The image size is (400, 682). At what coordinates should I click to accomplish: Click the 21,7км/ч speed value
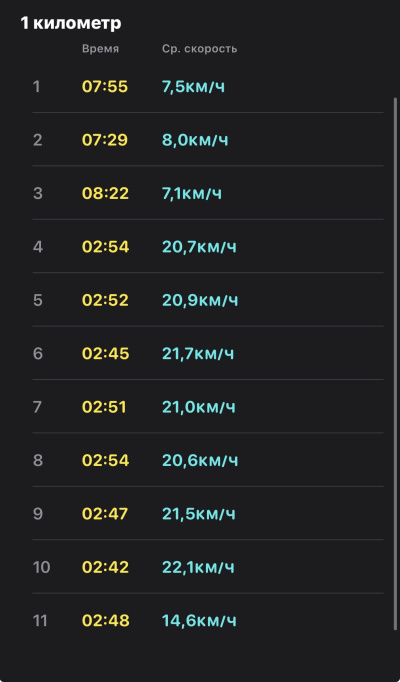coord(198,354)
